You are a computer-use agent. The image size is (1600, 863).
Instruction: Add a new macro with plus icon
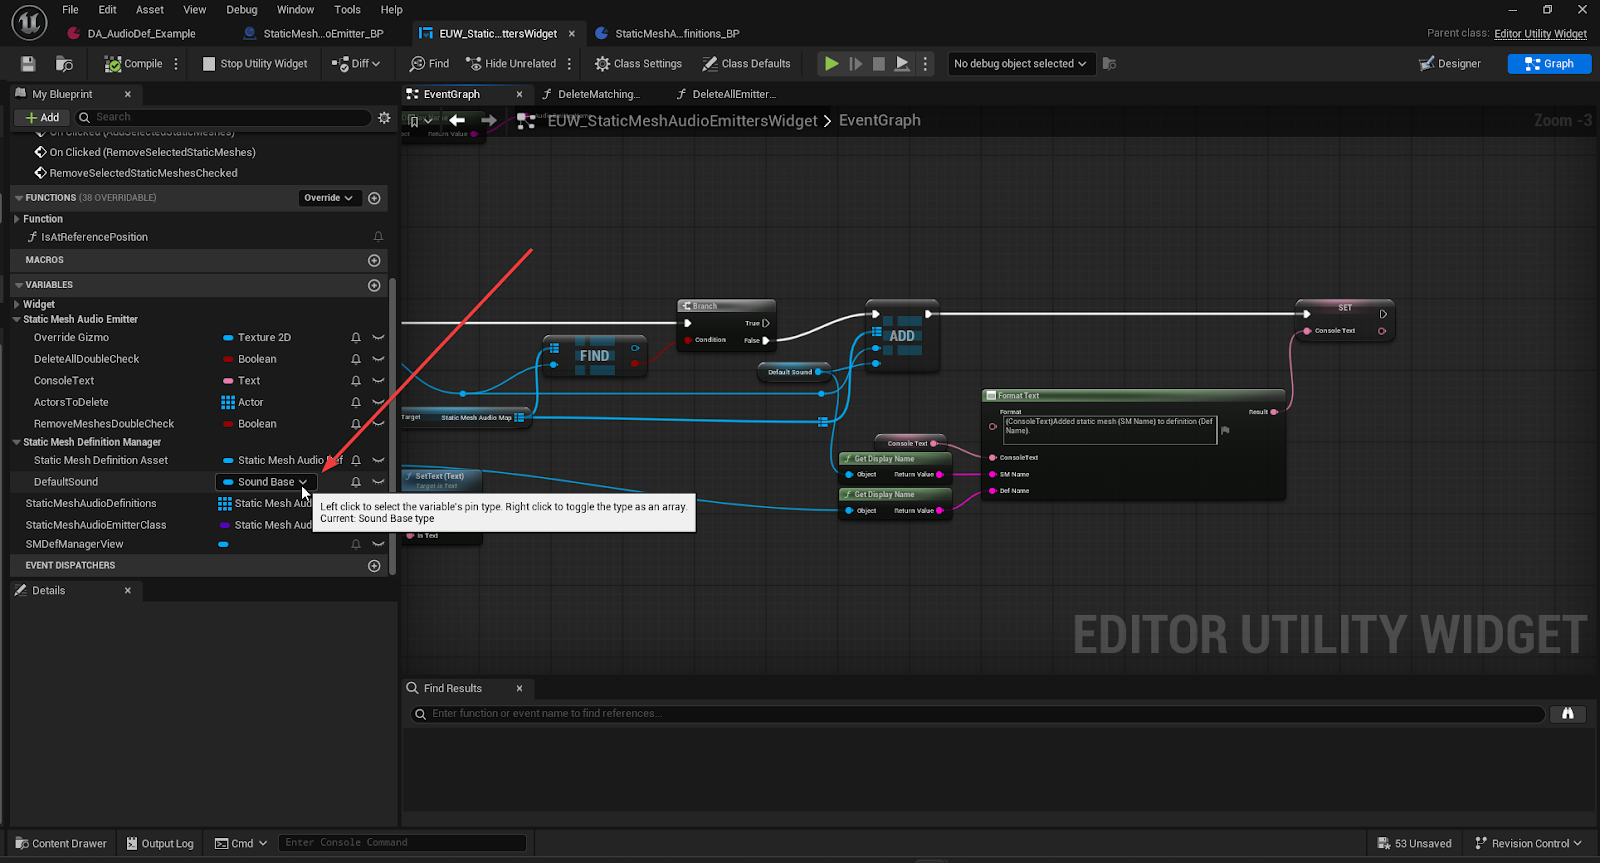click(x=374, y=260)
